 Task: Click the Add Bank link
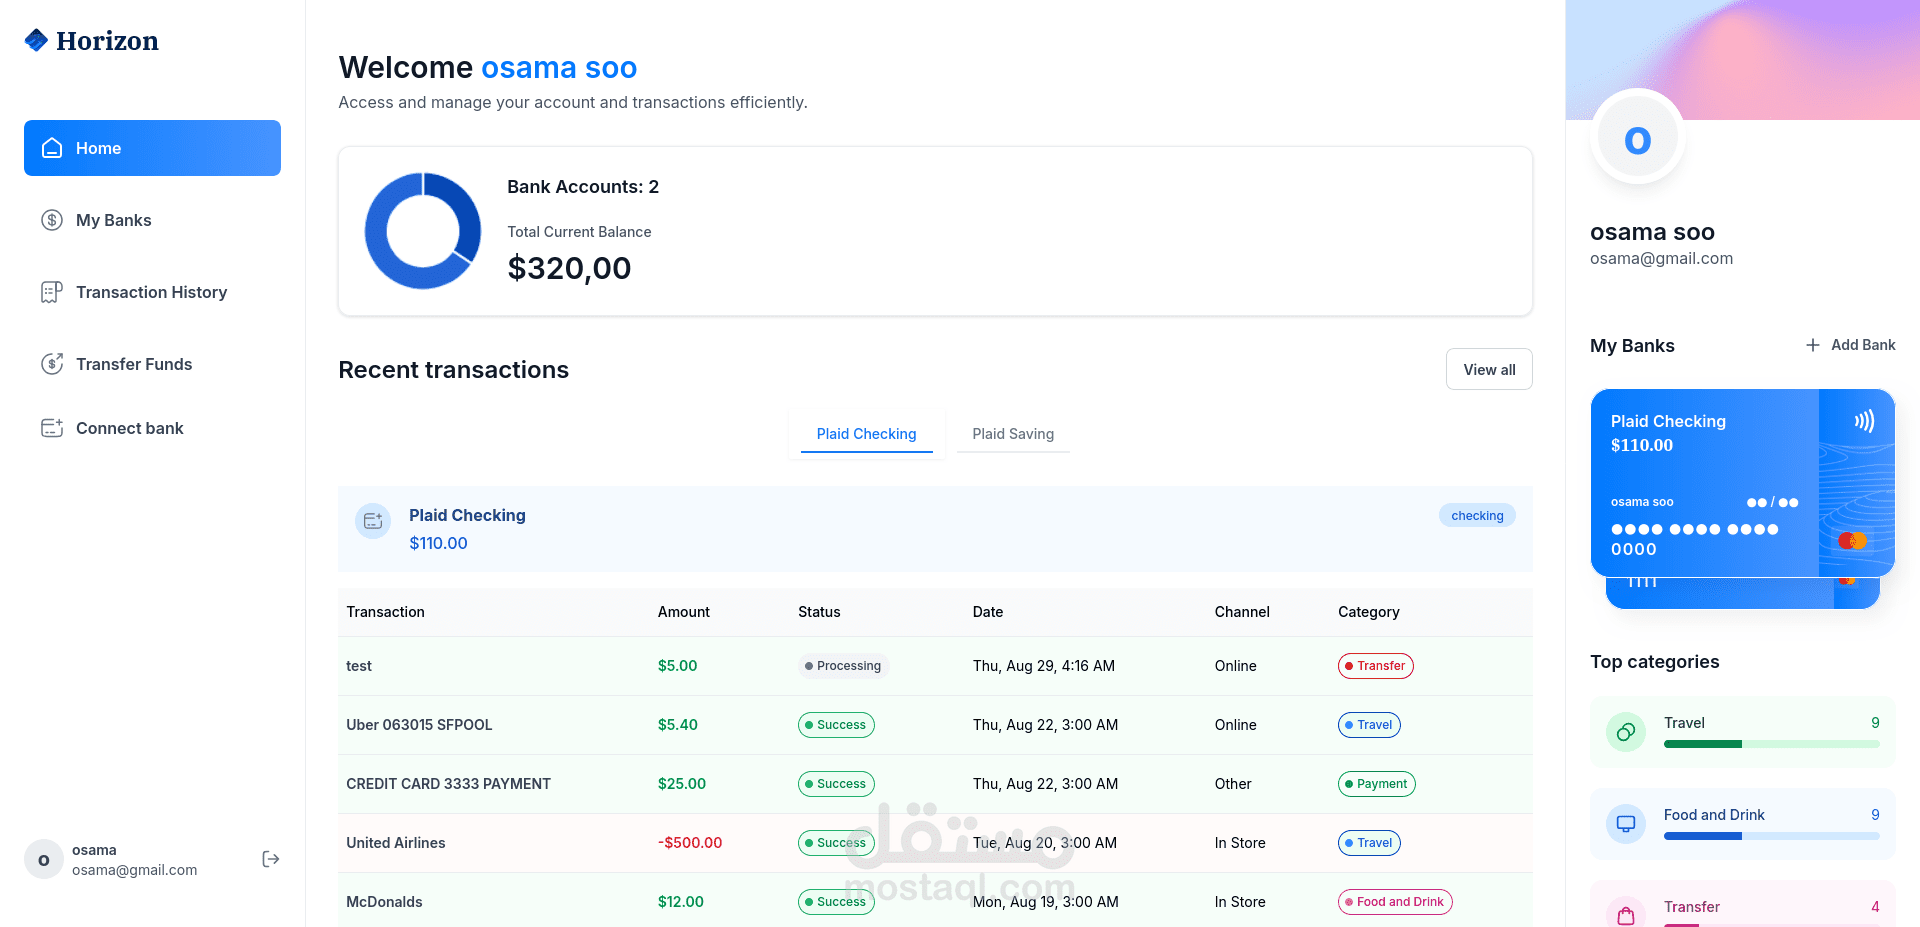1862,345
